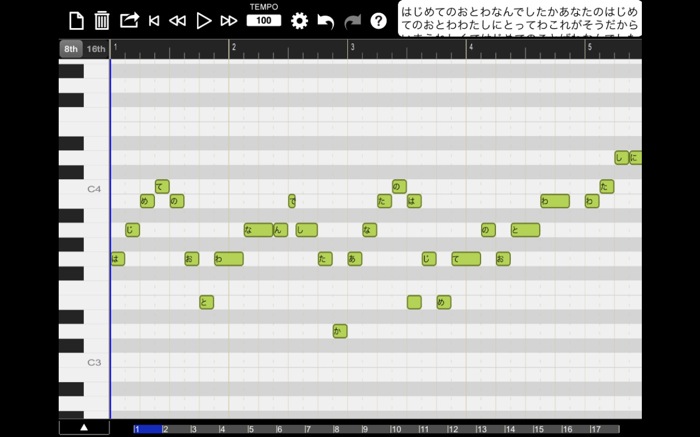Select the lowest か note

pyautogui.click(x=340, y=331)
